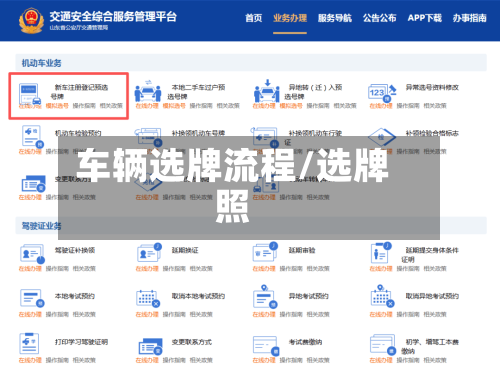Click the 延期换证 card icon
The image size is (500, 376).
(x=149, y=253)
